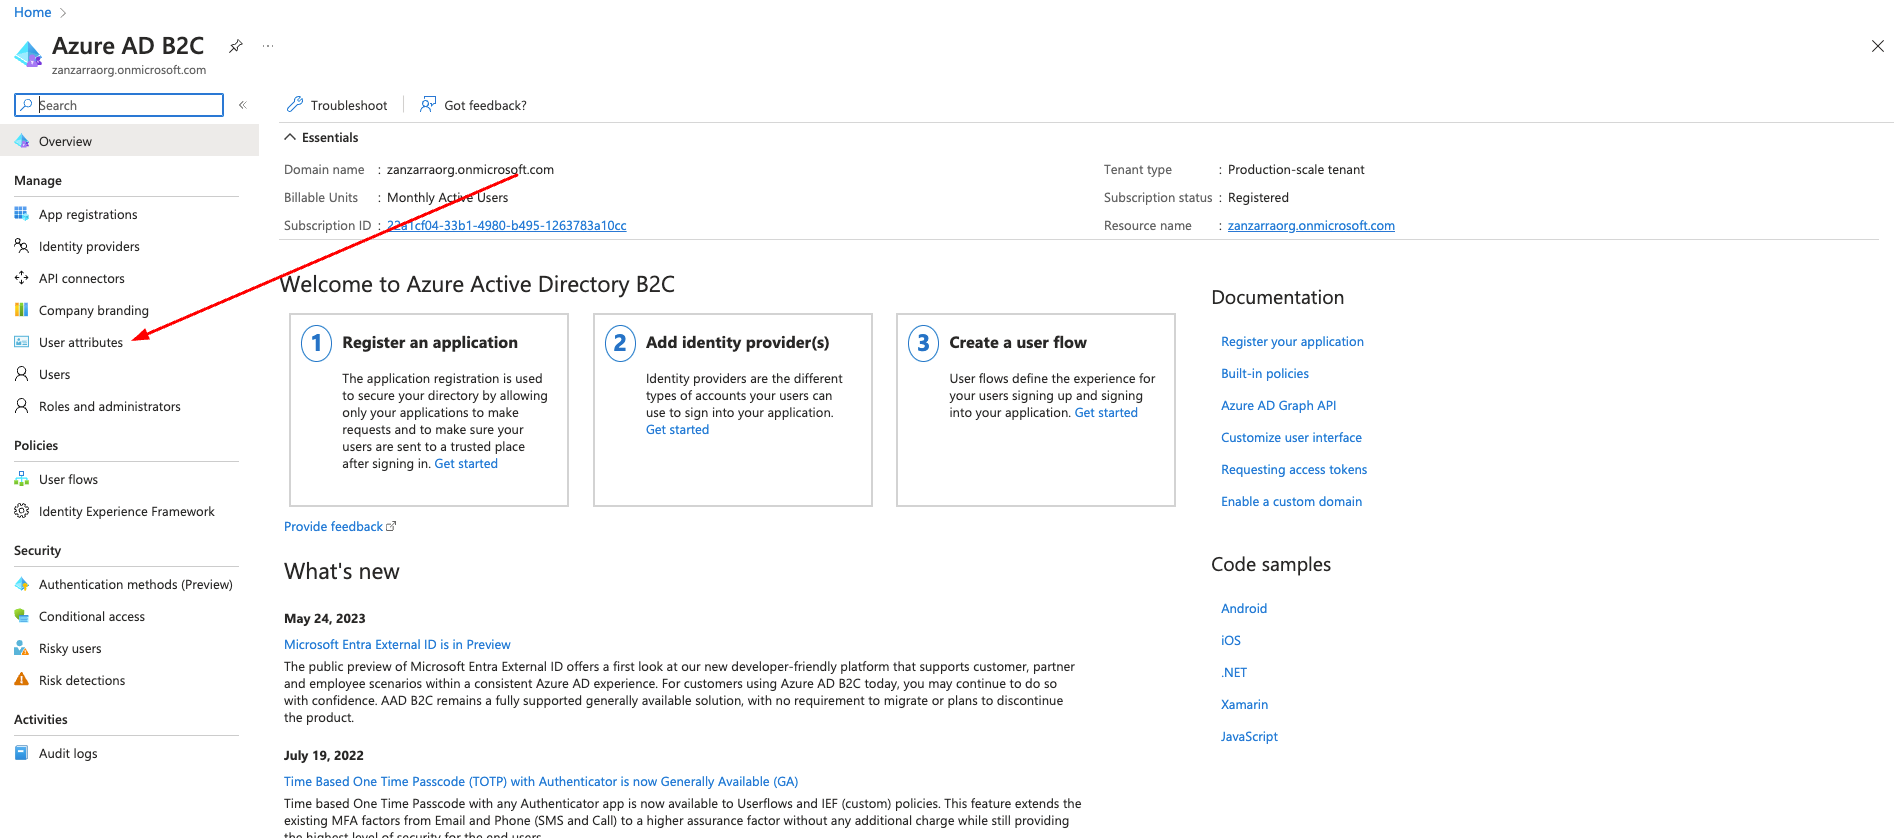Open Built-in policies documentation link
This screenshot has width=1896, height=838.
[1265, 374]
